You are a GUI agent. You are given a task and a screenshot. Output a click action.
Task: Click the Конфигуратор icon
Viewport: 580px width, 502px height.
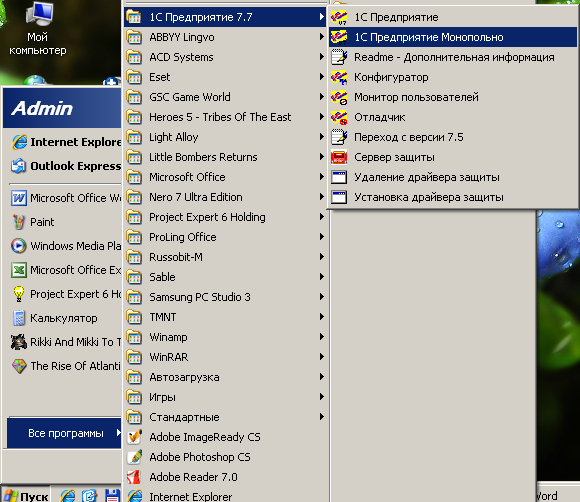click(x=339, y=77)
